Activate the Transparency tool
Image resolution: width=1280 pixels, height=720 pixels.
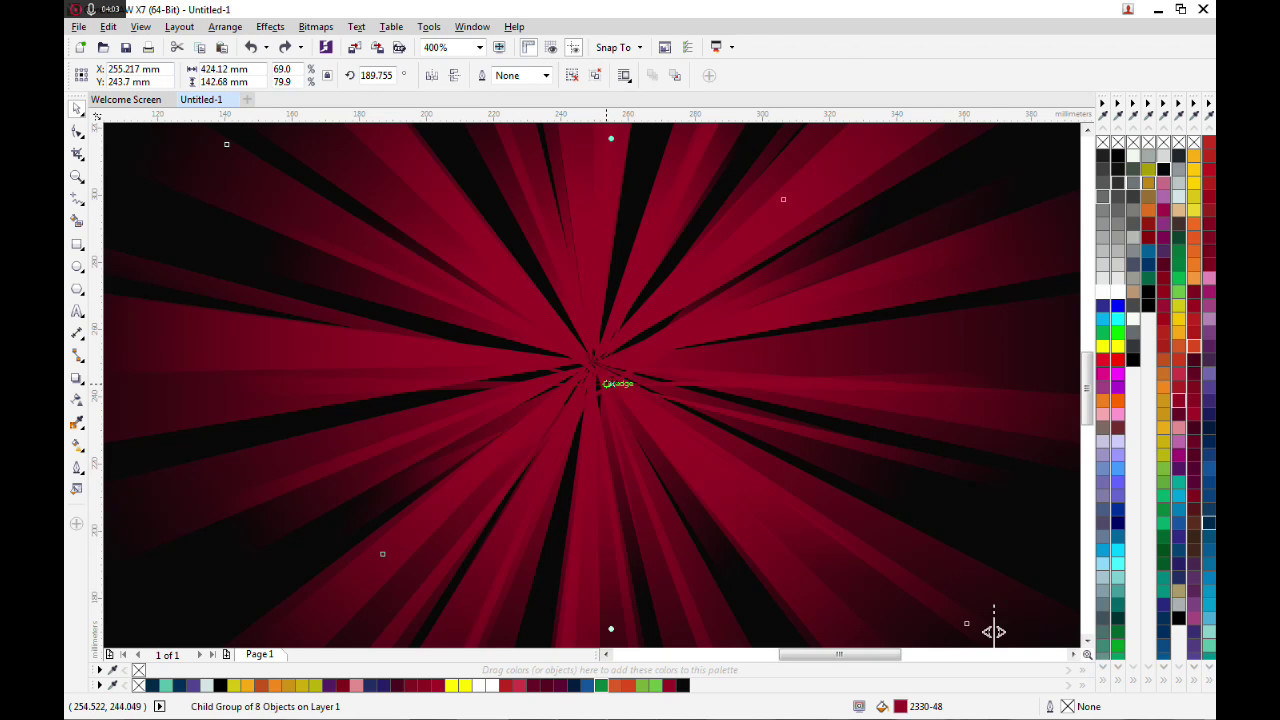pos(77,400)
